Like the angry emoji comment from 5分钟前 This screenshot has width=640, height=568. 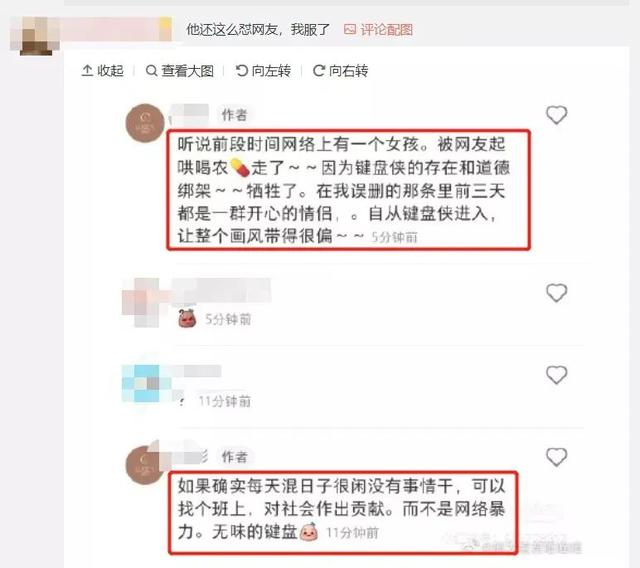pos(557,293)
